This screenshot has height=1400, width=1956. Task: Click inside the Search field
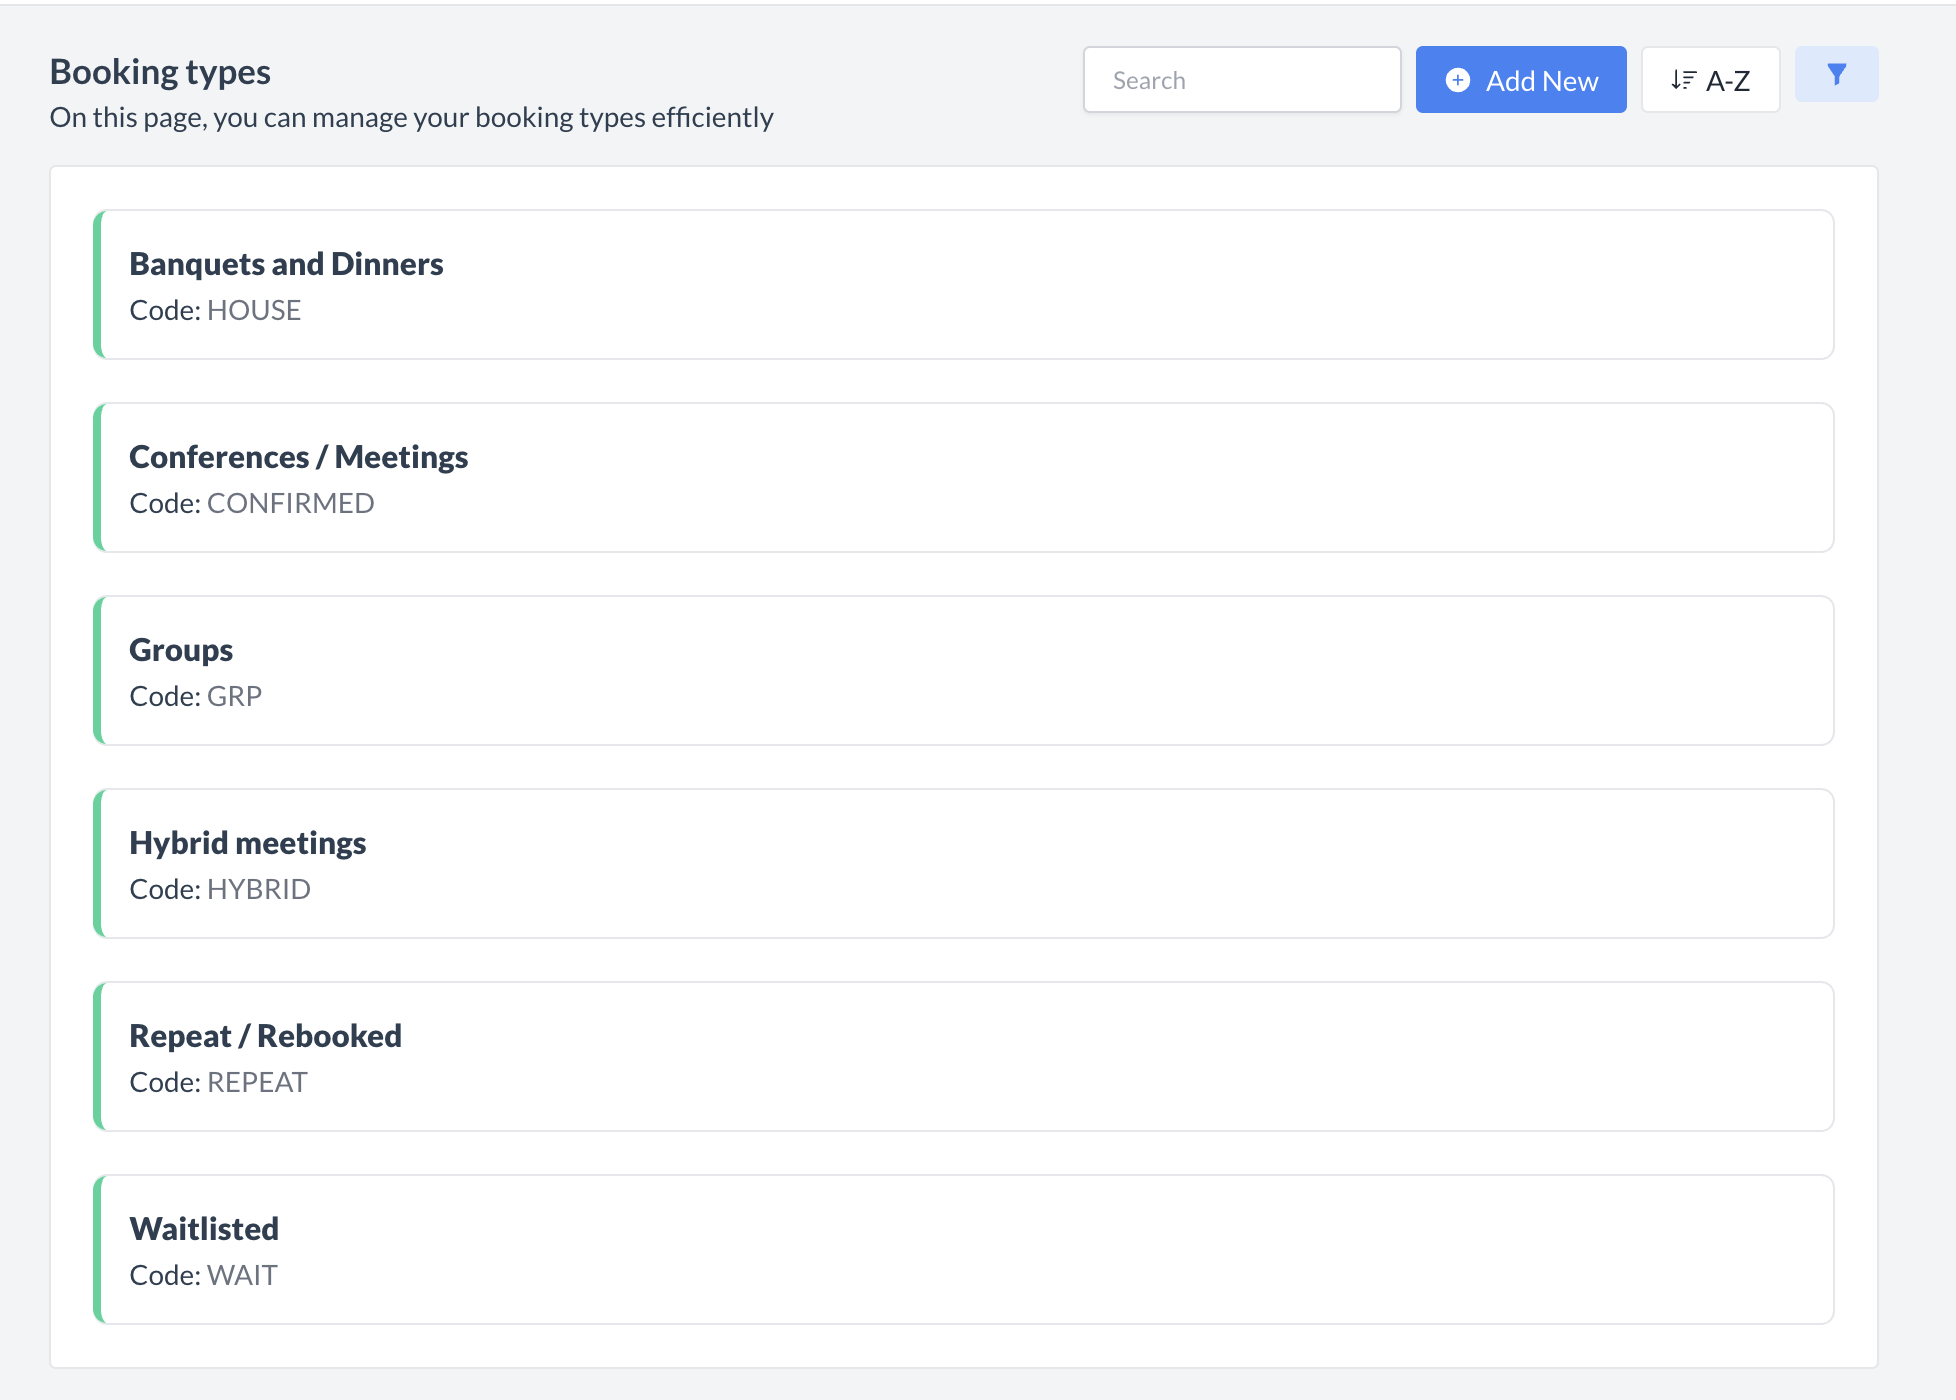[1242, 79]
